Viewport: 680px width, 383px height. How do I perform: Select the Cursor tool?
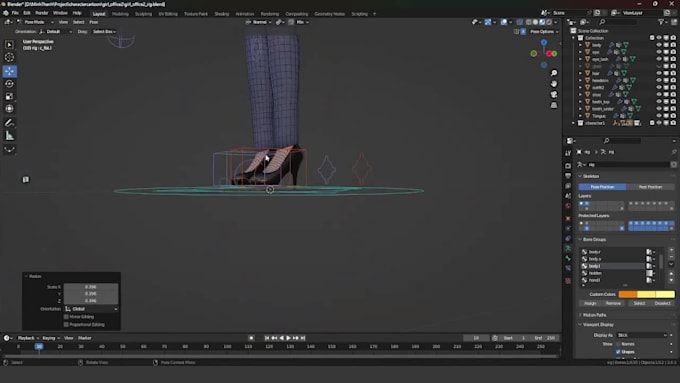(9, 57)
